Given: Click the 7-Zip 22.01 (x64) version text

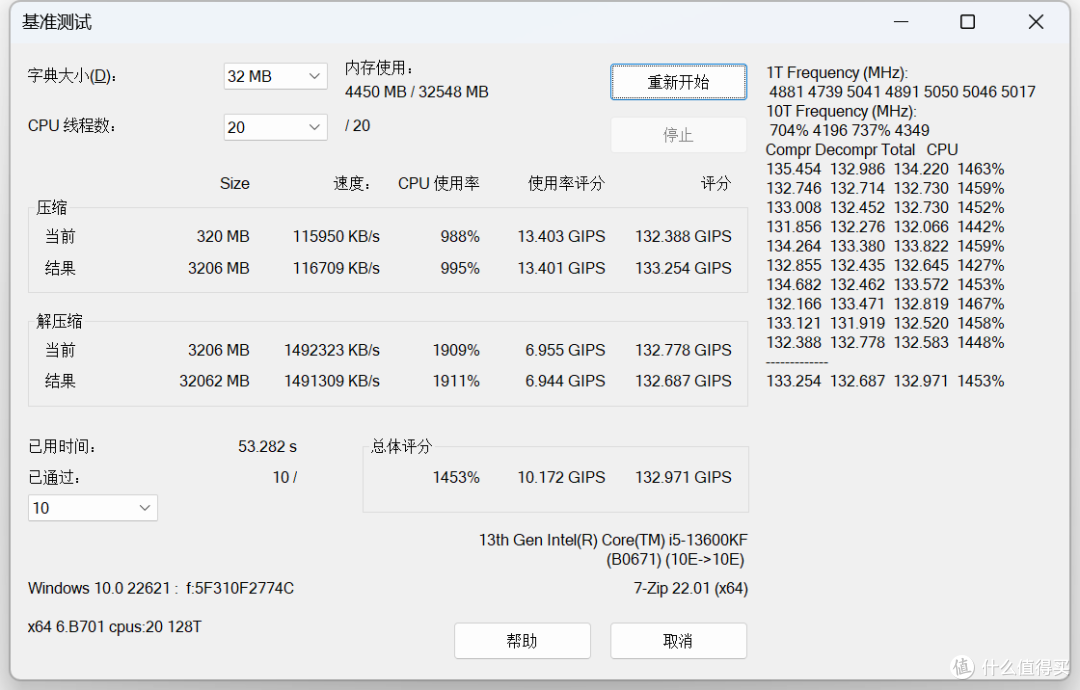Looking at the screenshot, I should point(691,589).
